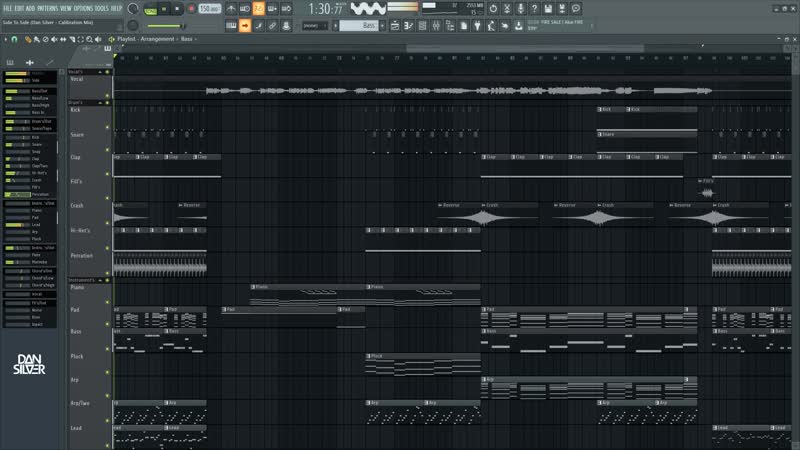Click the microphone recording icon
Screen dimensions: 800x450
(520, 9)
